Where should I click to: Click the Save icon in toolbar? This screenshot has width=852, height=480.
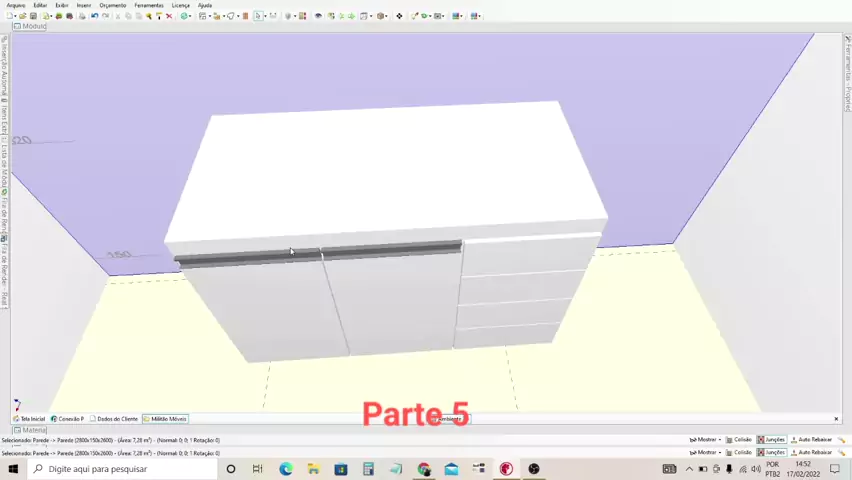(x=33, y=16)
